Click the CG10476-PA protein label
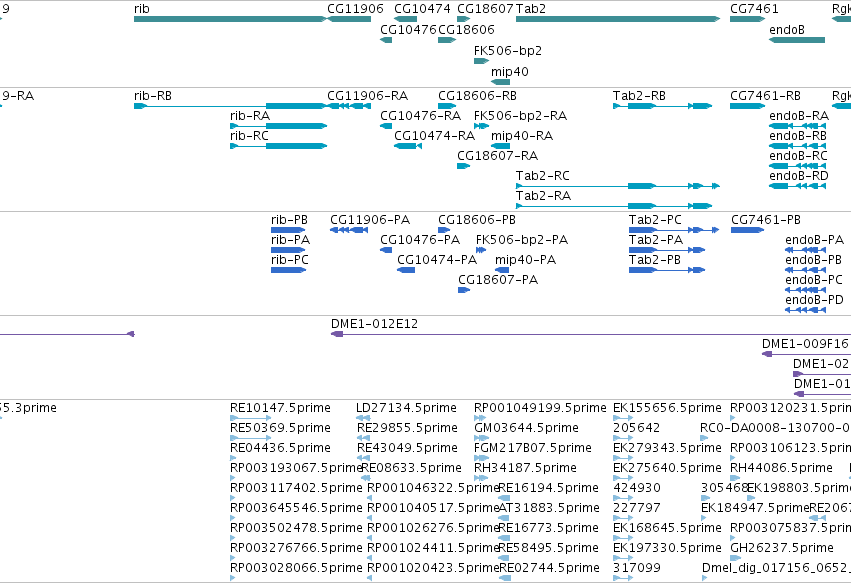Image resolution: width=851 pixels, height=583 pixels. pyautogui.click(x=420, y=240)
